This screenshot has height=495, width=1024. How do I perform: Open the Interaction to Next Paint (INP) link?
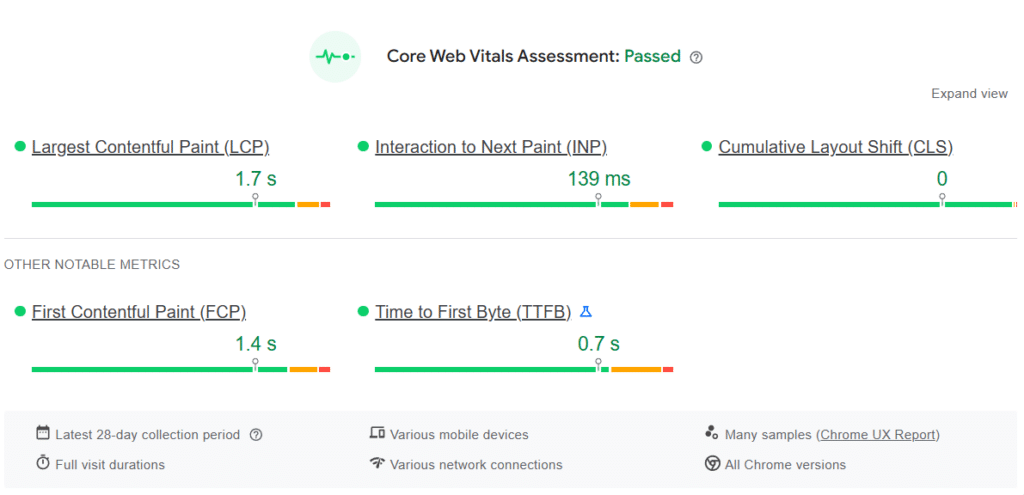[491, 147]
